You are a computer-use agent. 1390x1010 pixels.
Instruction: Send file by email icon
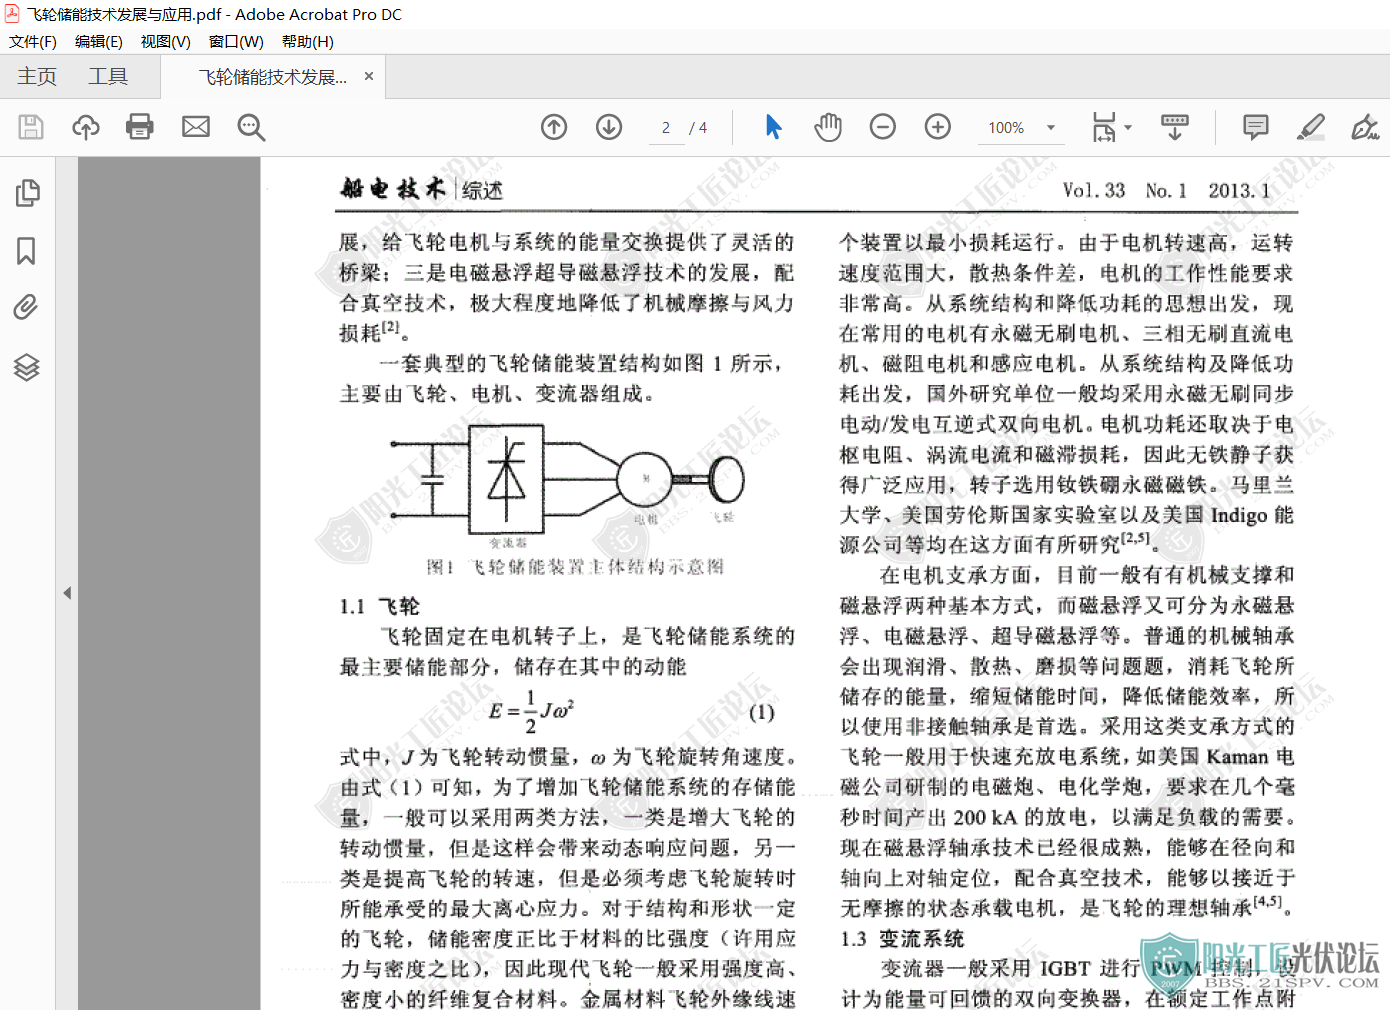pos(196,127)
